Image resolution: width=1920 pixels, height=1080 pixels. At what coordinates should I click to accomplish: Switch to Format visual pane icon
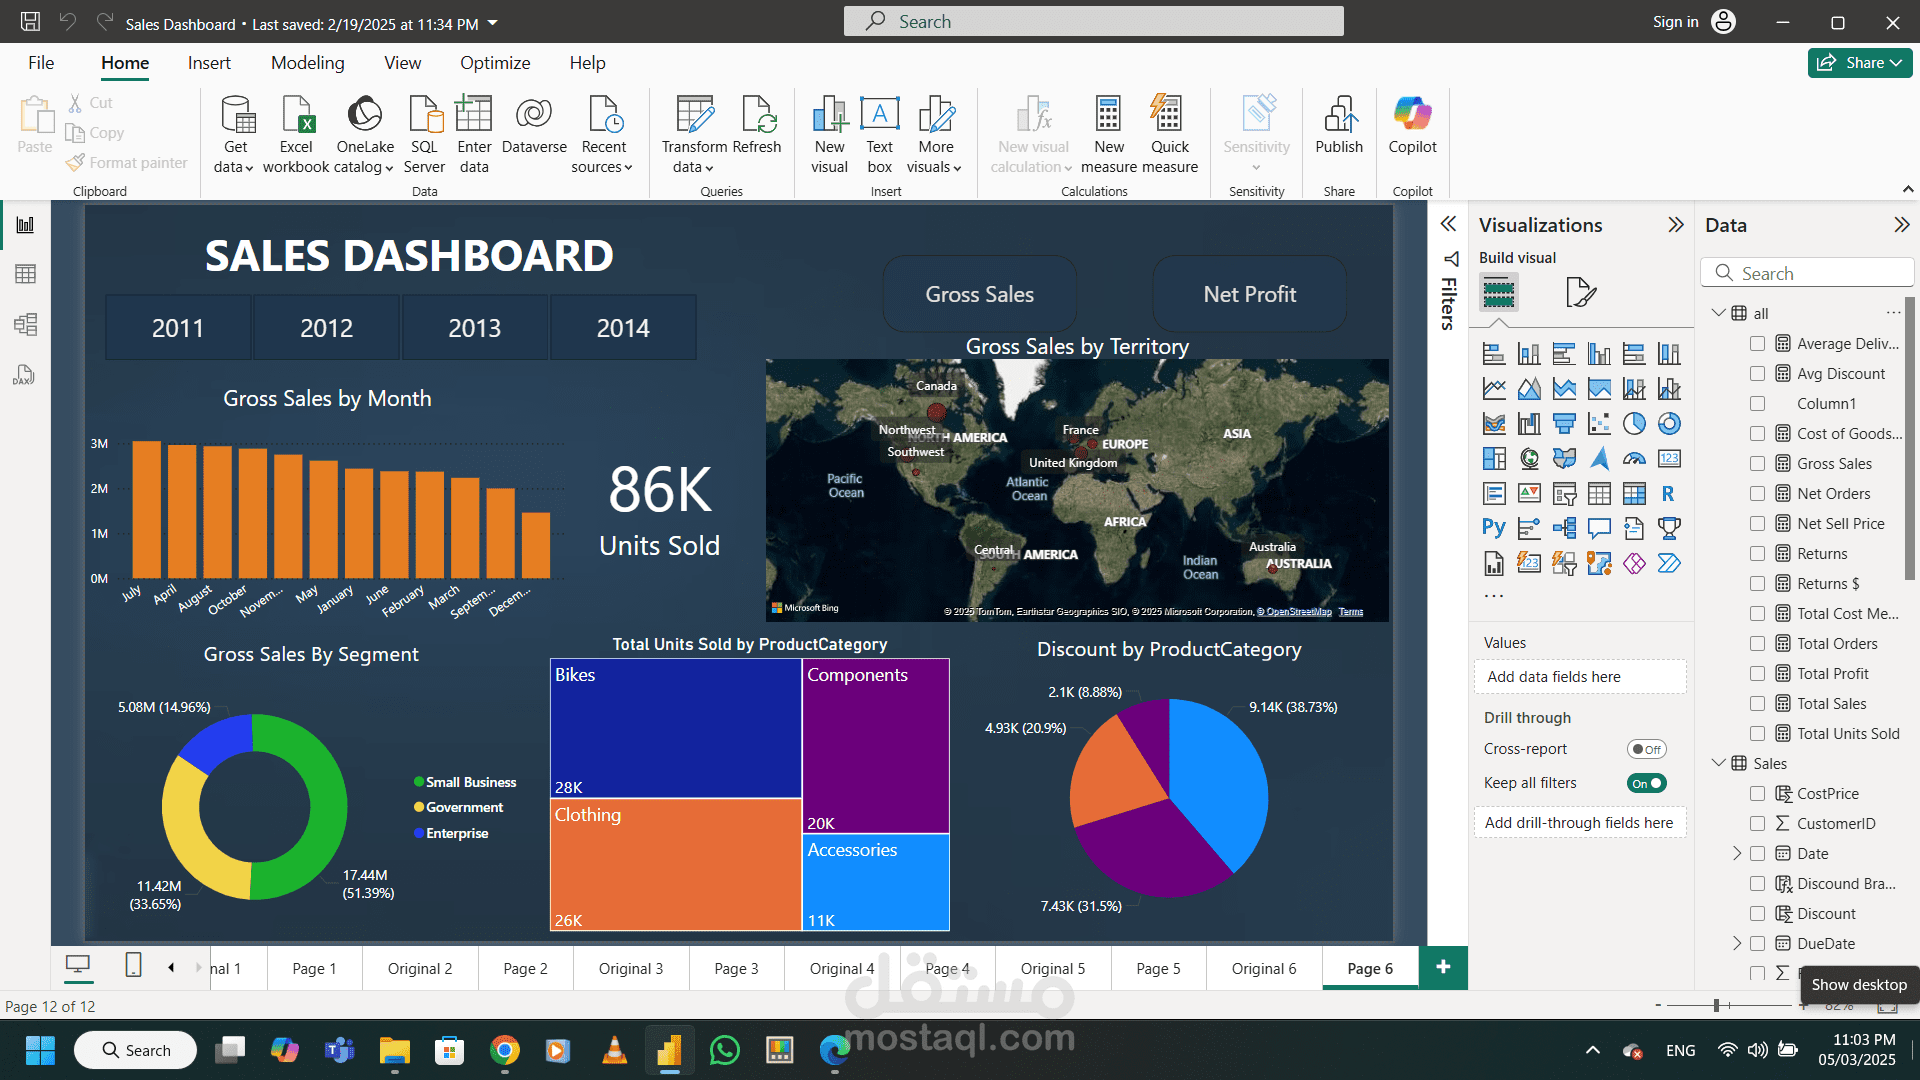[x=1580, y=293]
